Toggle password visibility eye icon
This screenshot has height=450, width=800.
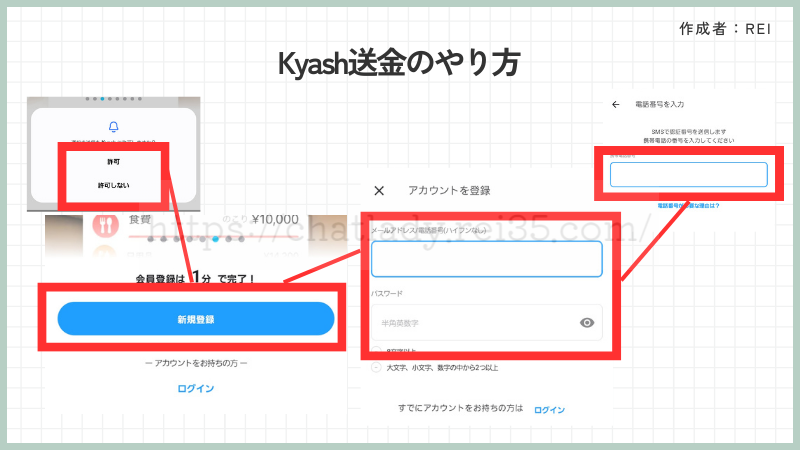click(587, 322)
